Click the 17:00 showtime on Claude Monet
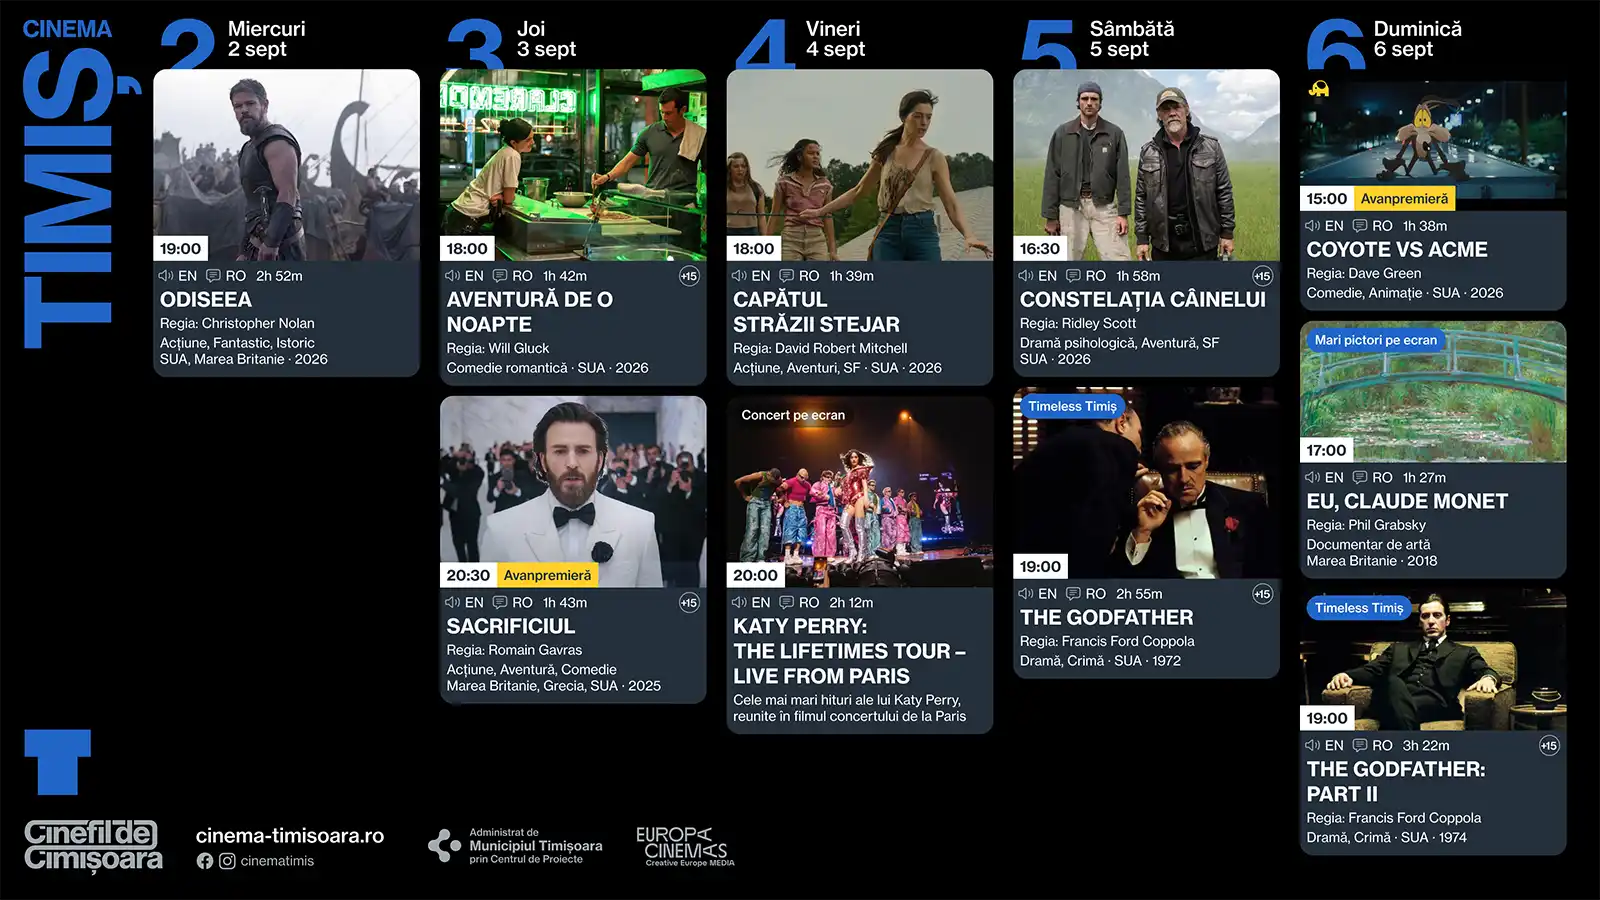The width and height of the screenshot is (1600, 900). tap(1327, 451)
